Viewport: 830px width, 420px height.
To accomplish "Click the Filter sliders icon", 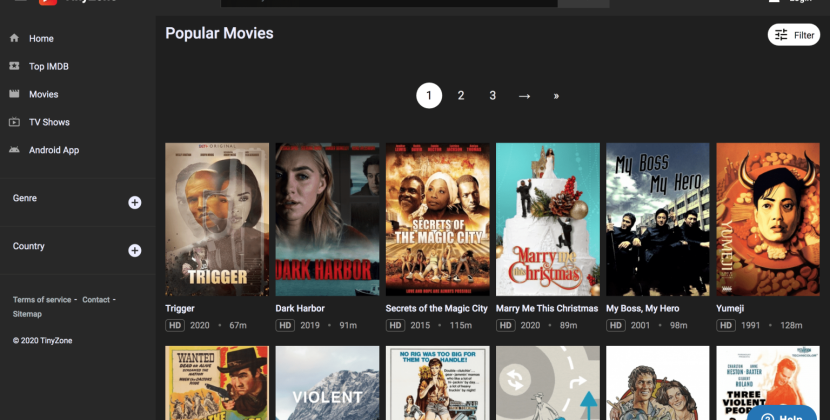I will [x=781, y=35].
